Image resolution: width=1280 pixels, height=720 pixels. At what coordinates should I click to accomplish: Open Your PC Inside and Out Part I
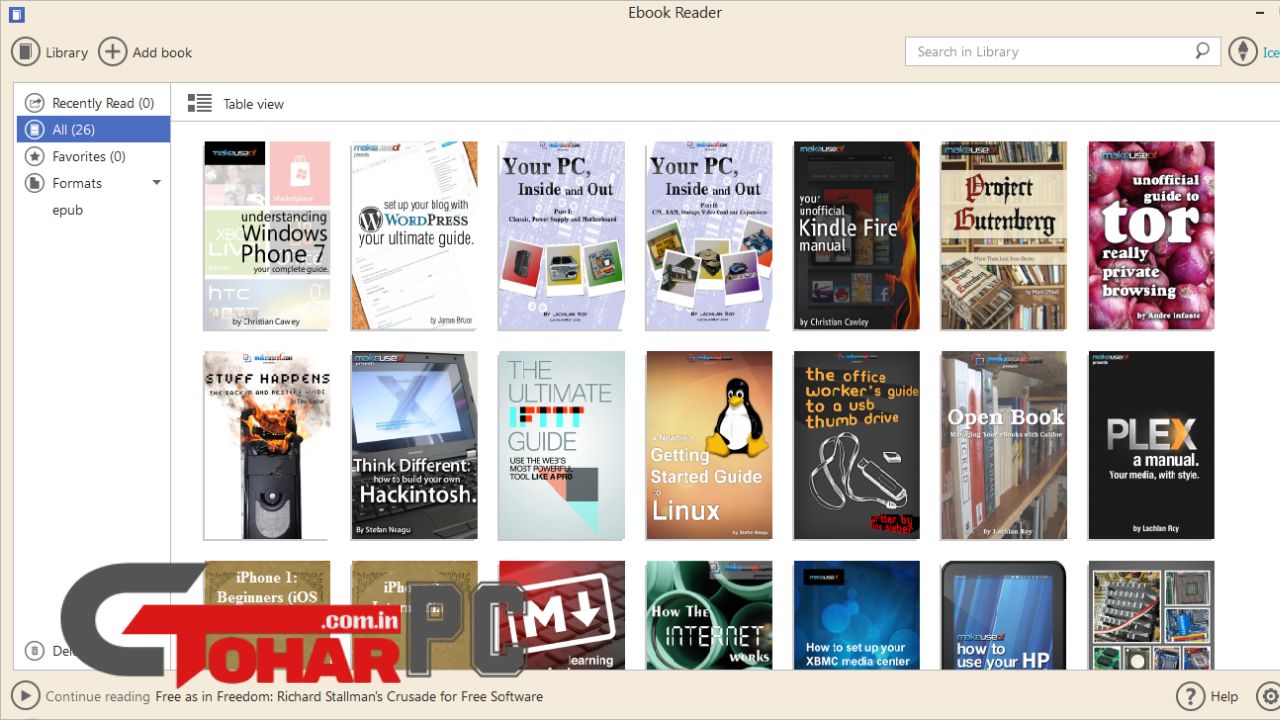click(562, 236)
